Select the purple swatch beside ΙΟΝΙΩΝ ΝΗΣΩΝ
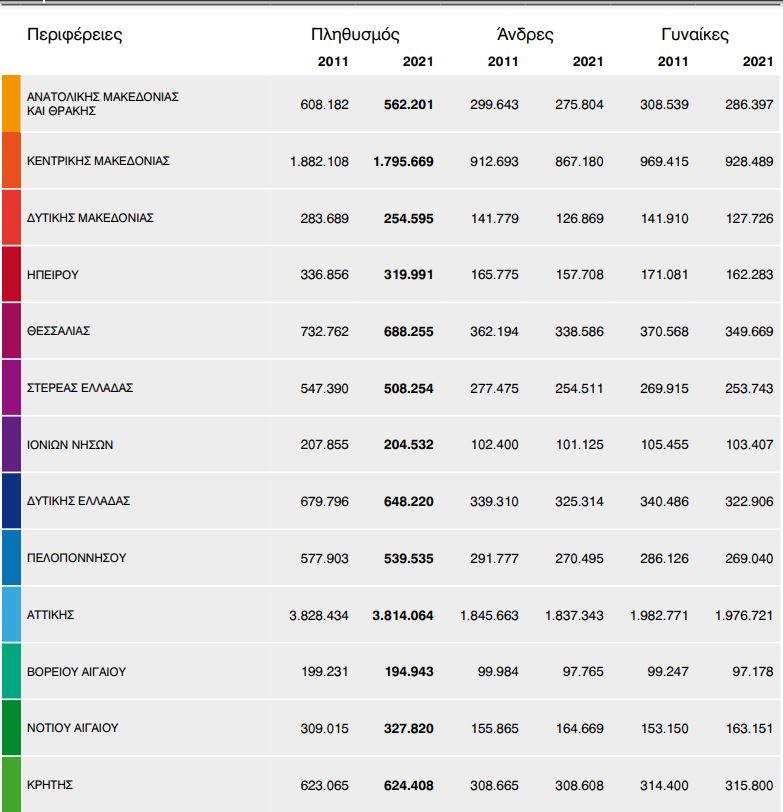Image resolution: width=783 pixels, height=812 pixels. click(11, 444)
